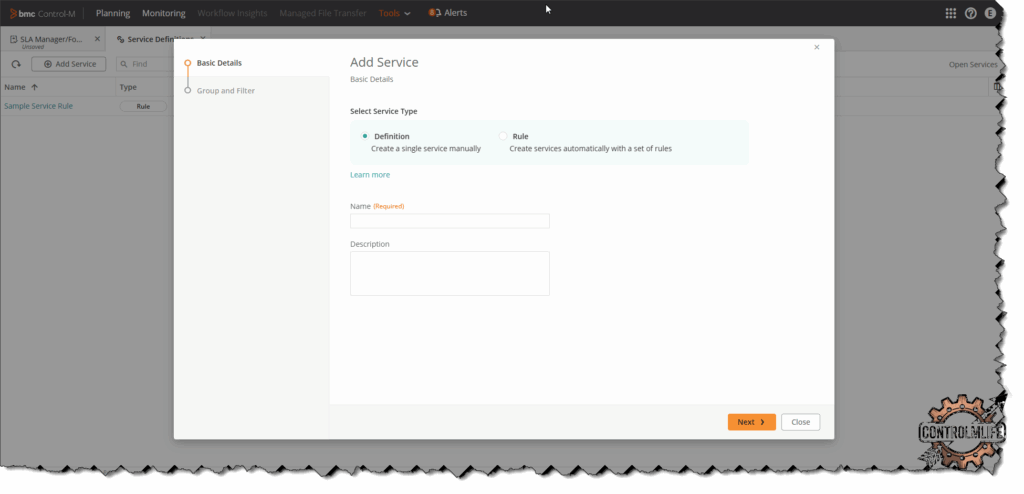The width and height of the screenshot is (1024, 494).
Task: Click the Alerts bell icon
Action: click(x=435, y=13)
